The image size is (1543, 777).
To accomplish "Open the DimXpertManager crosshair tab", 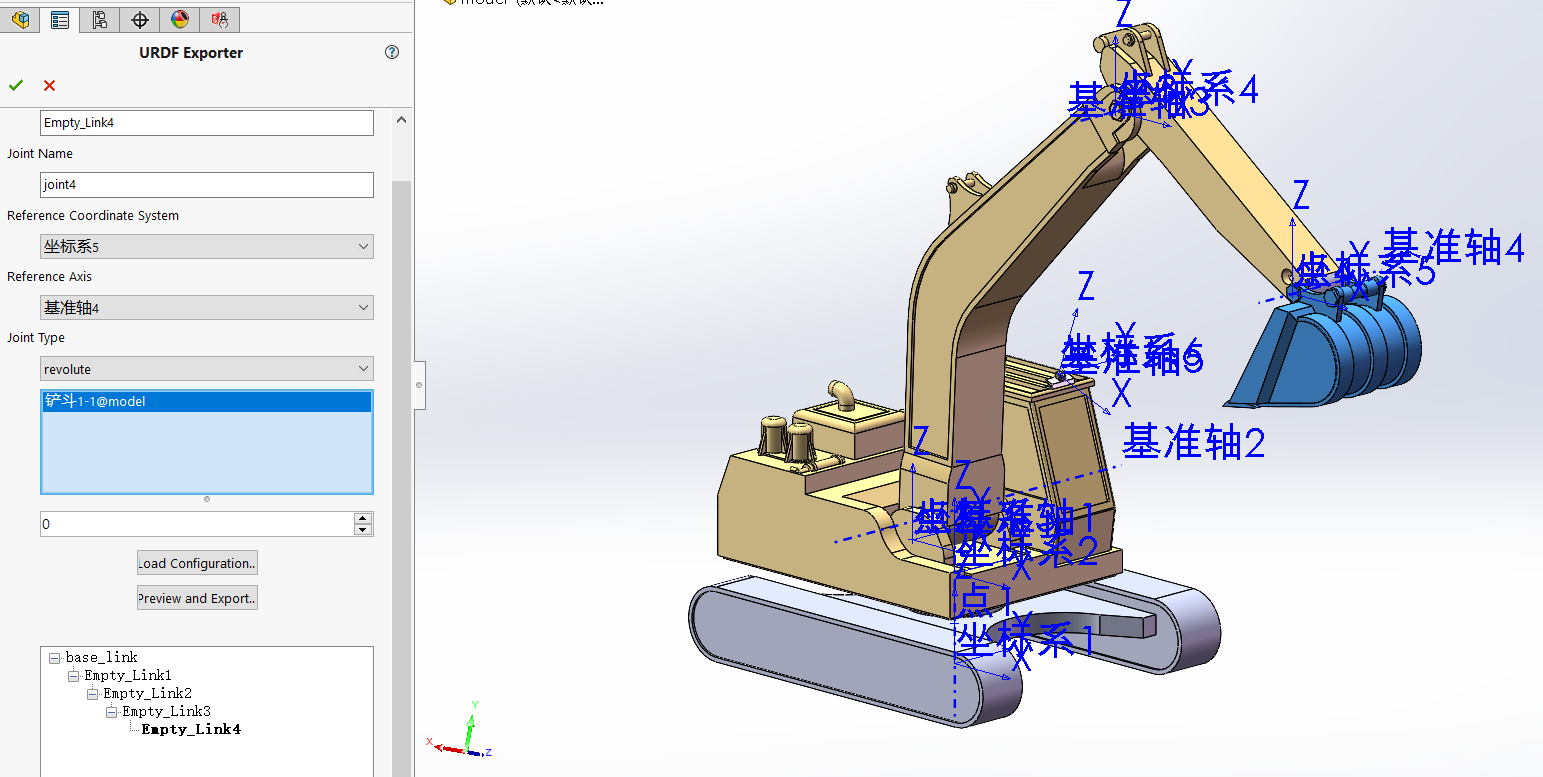I will click(140, 19).
